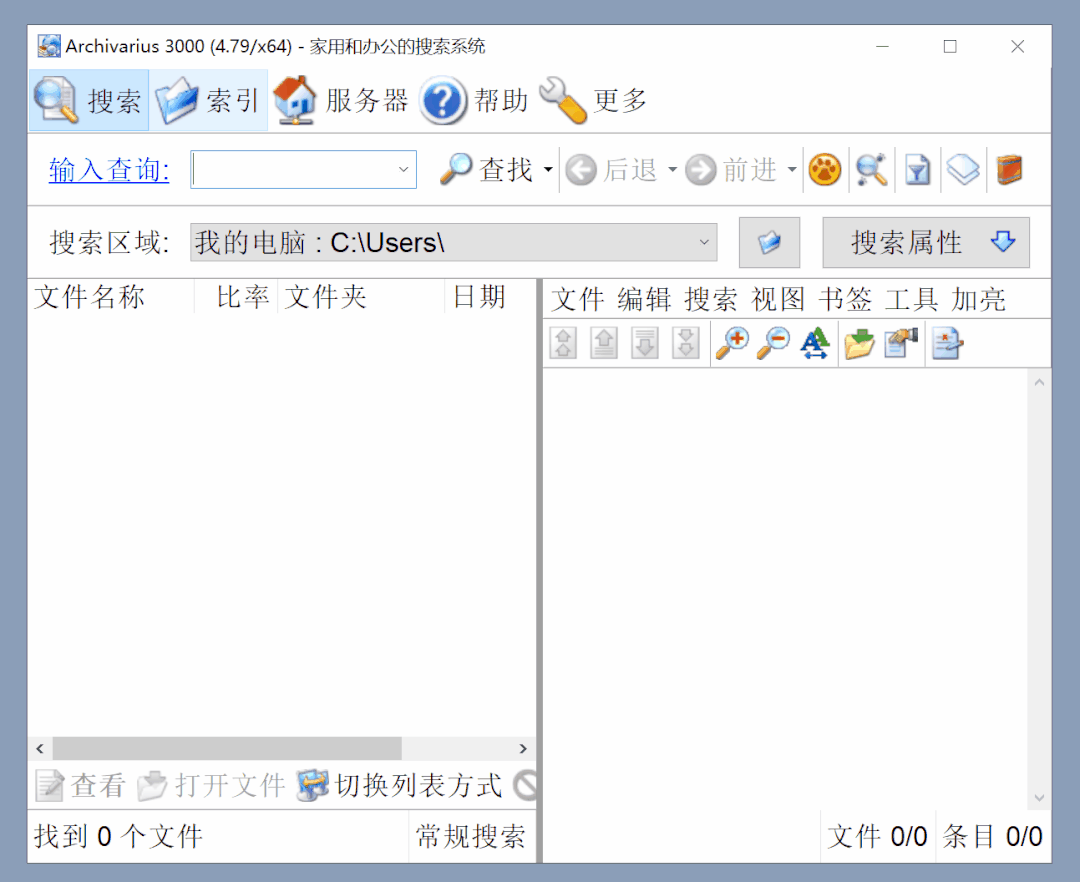The image size is (1080, 882).
Task: Click the 查看 view button
Action: pyautogui.click(x=81, y=786)
